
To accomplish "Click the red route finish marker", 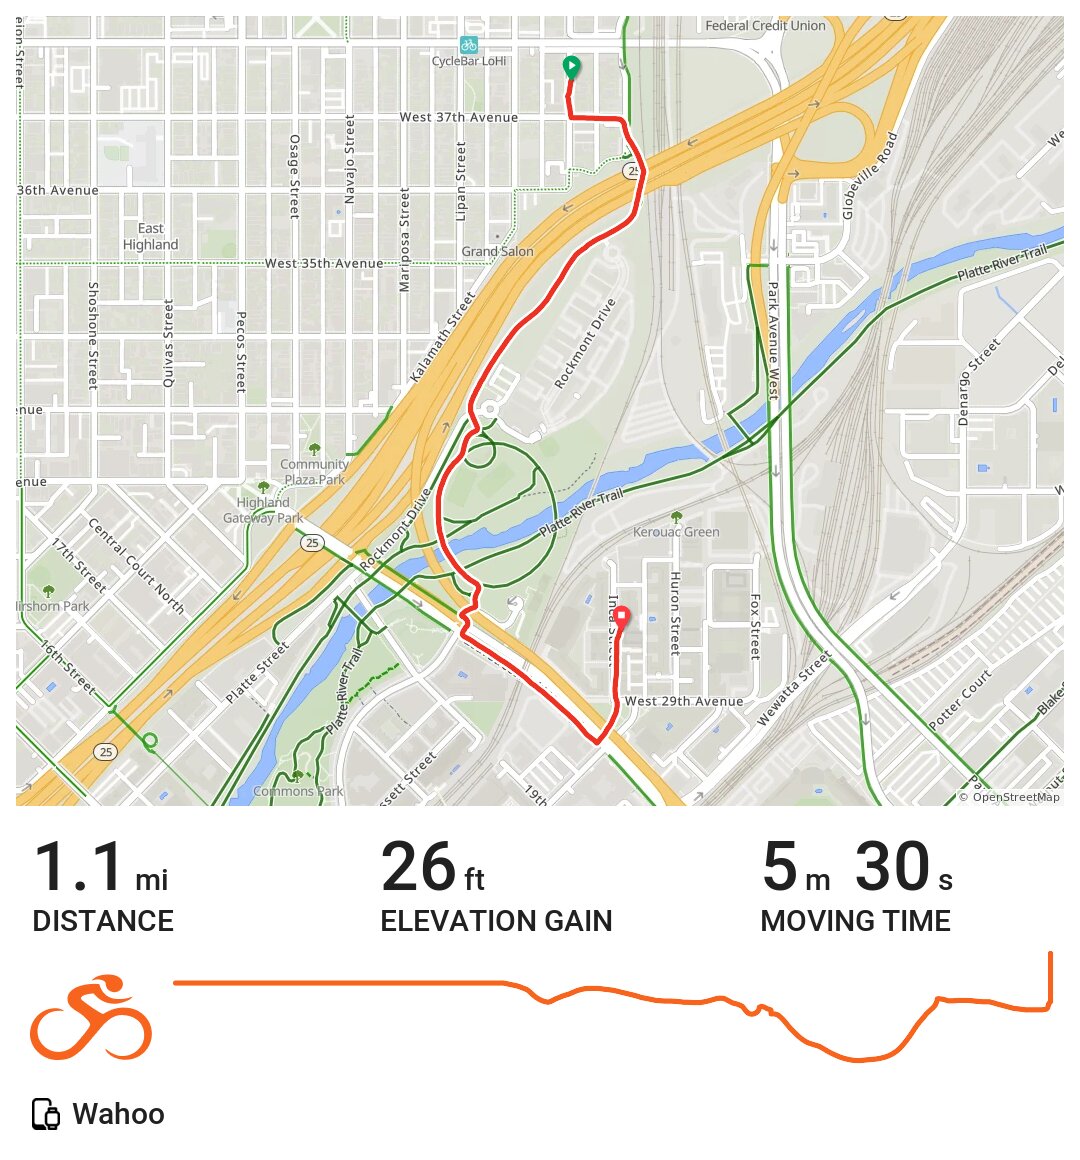I will pos(621,618).
